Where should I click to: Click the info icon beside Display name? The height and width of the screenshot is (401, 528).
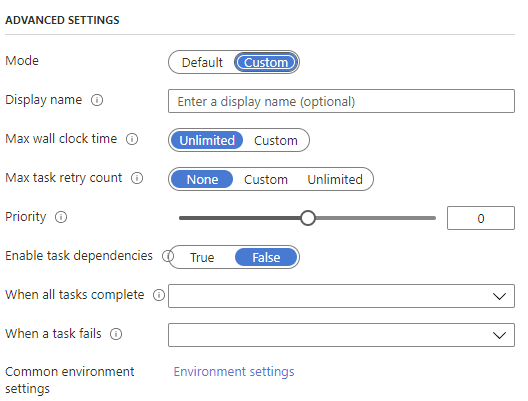pos(97,100)
